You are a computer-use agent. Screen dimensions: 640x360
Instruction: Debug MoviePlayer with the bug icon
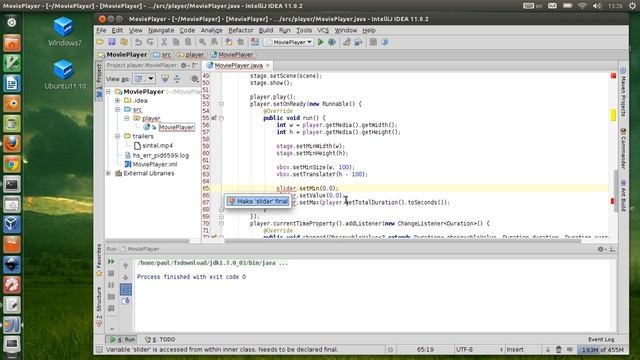(x=332, y=42)
